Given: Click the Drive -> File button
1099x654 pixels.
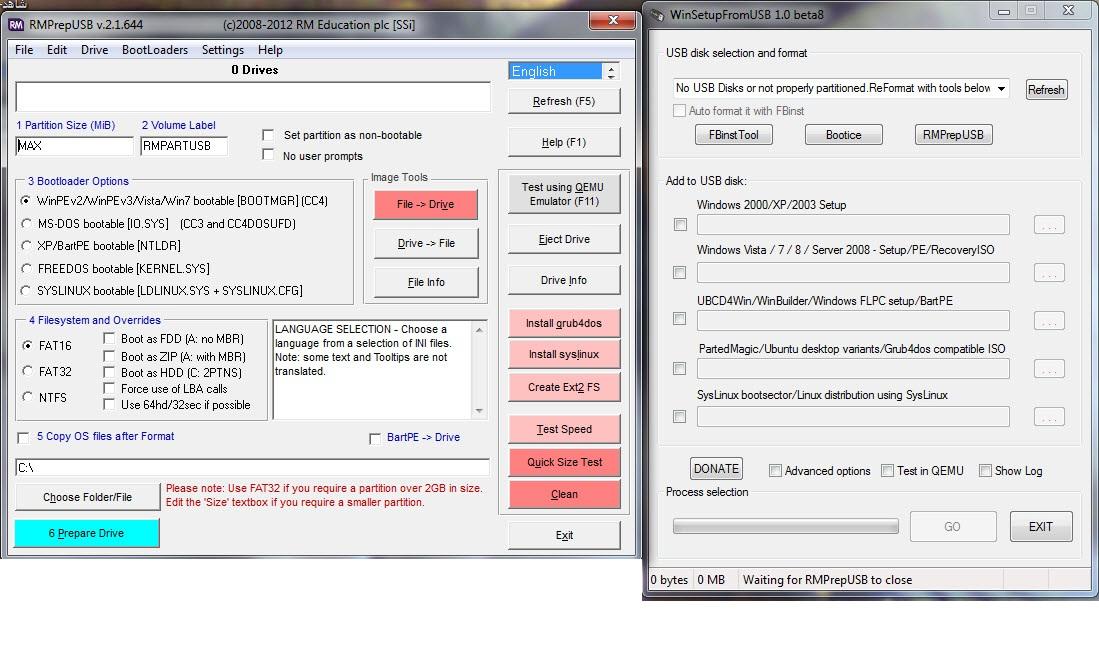Looking at the screenshot, I should 426,243.
